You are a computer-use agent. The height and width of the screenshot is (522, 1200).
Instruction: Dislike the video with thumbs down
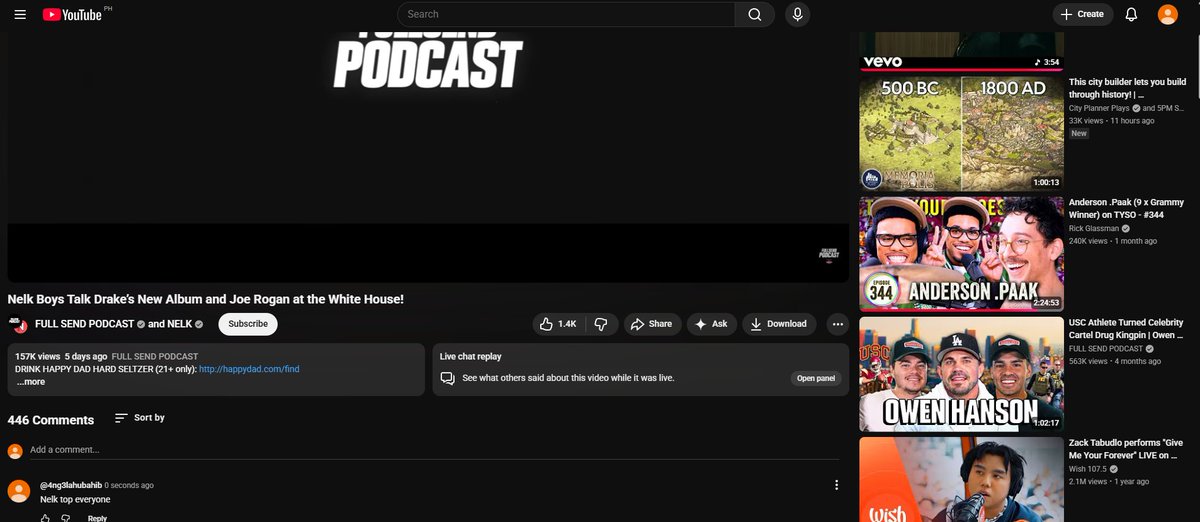coord(601,324)
